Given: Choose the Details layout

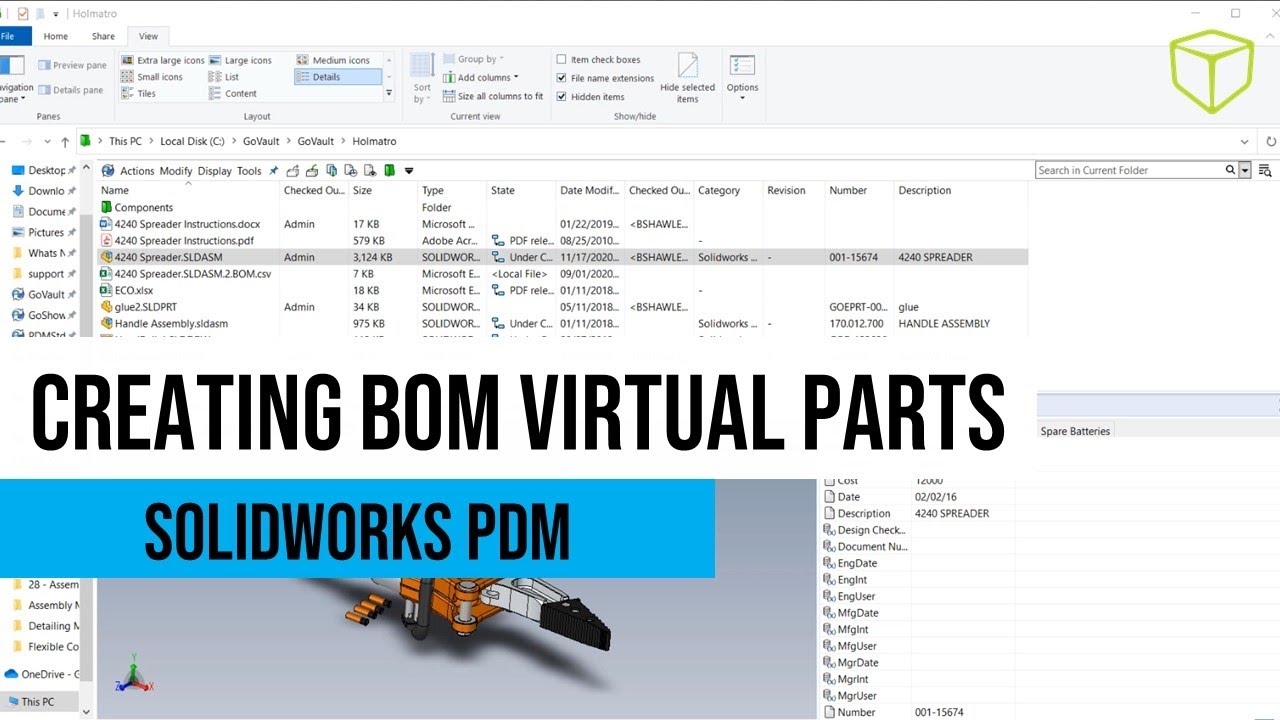Looking at the screenshot, I should tap(338, 77).
